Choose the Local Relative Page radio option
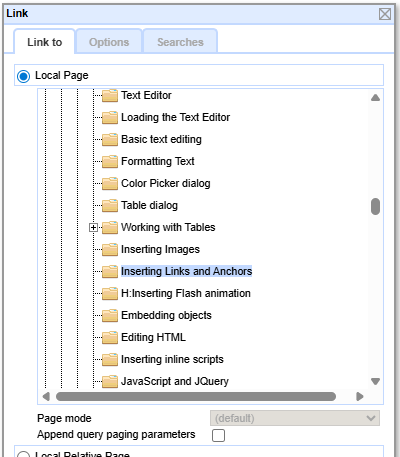This screenshot has height=457, width=400. 23,455
